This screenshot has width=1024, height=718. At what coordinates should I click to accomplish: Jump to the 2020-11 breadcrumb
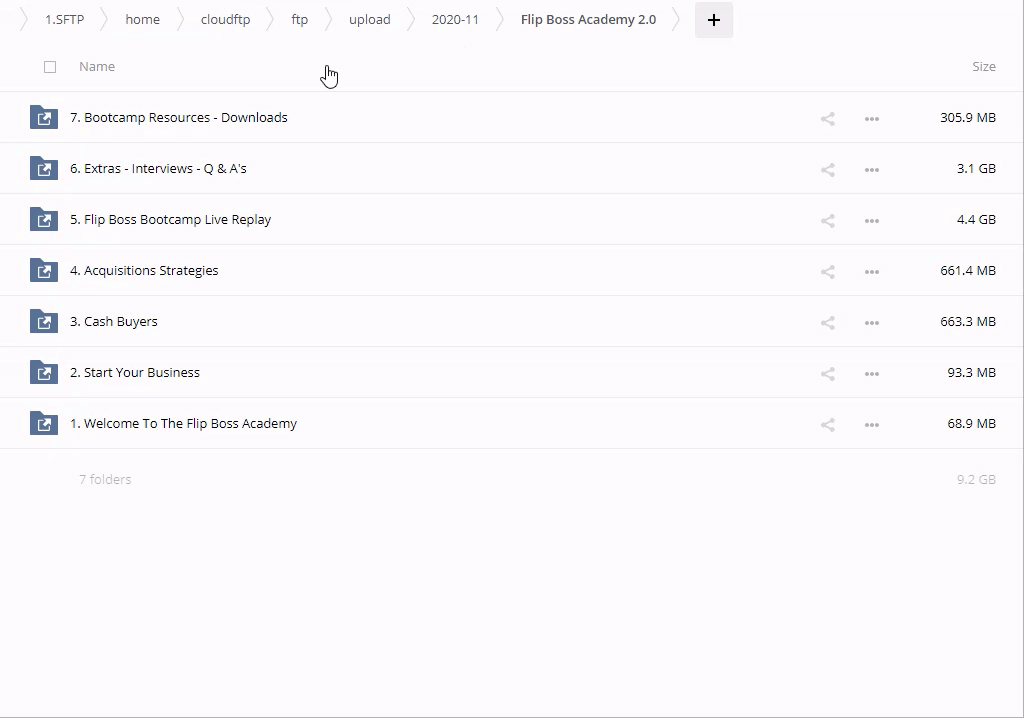[455, 20]
